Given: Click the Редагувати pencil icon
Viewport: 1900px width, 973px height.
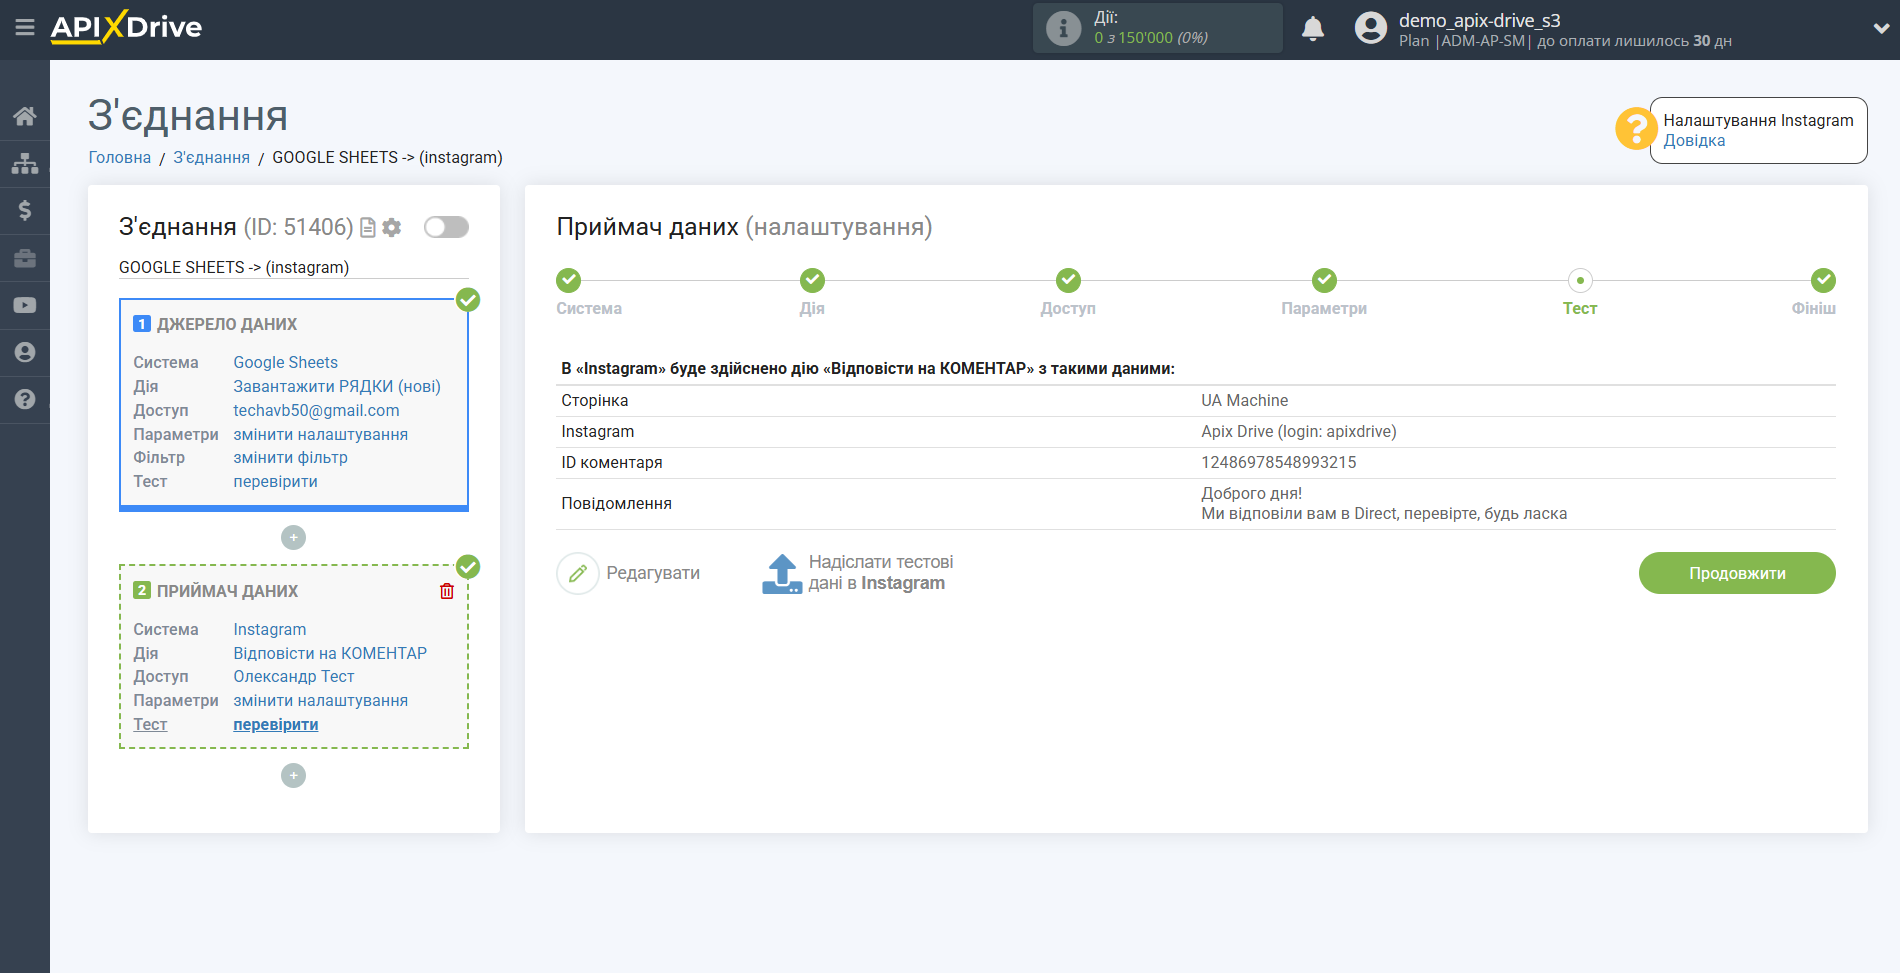Looking at the screenshot, I should pos(578,573).
